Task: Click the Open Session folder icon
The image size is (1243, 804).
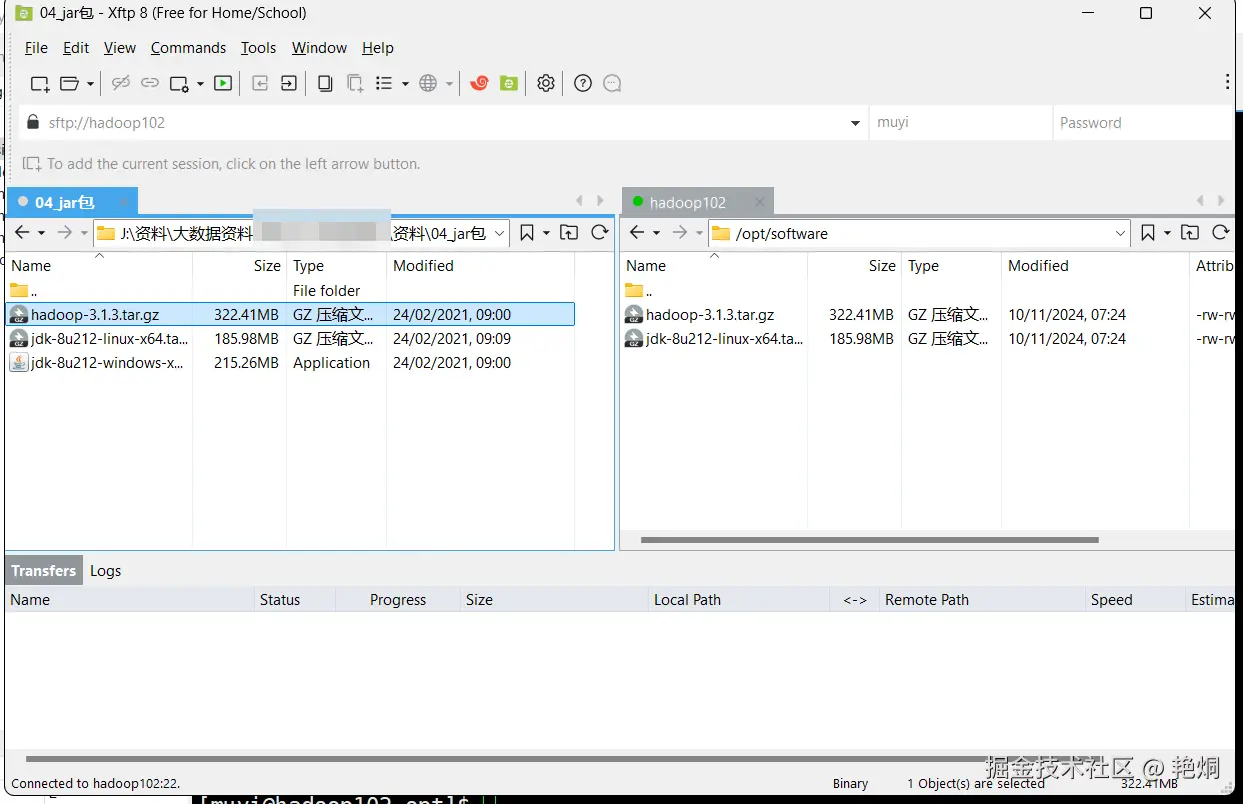Action: pyautogui.click(x=69, y=84)
